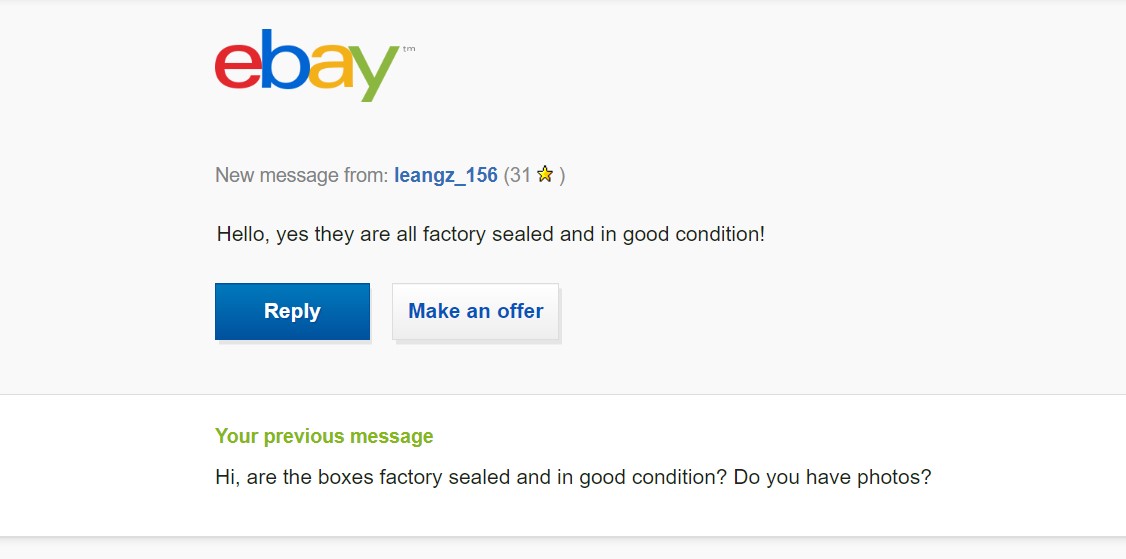Screen dimensions: 1126x559
Task: Click the green letter y in logo
Action: pos(375,73)
